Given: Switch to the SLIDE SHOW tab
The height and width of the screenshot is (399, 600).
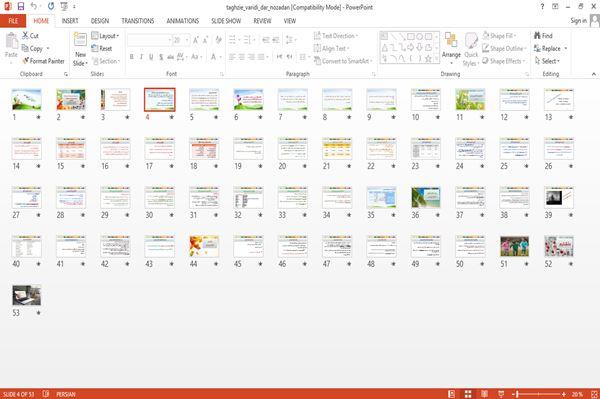Looking at the screenshot, I should point(226,21).
